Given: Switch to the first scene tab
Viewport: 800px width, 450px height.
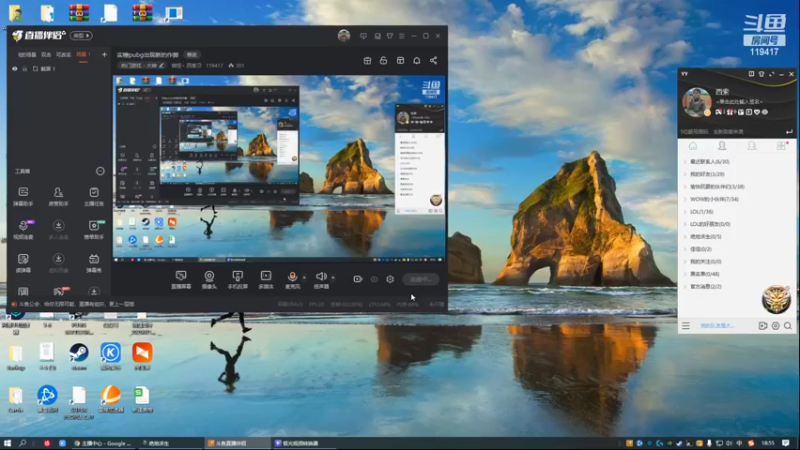Looking at the screenshot, I should tap(27, 55).
